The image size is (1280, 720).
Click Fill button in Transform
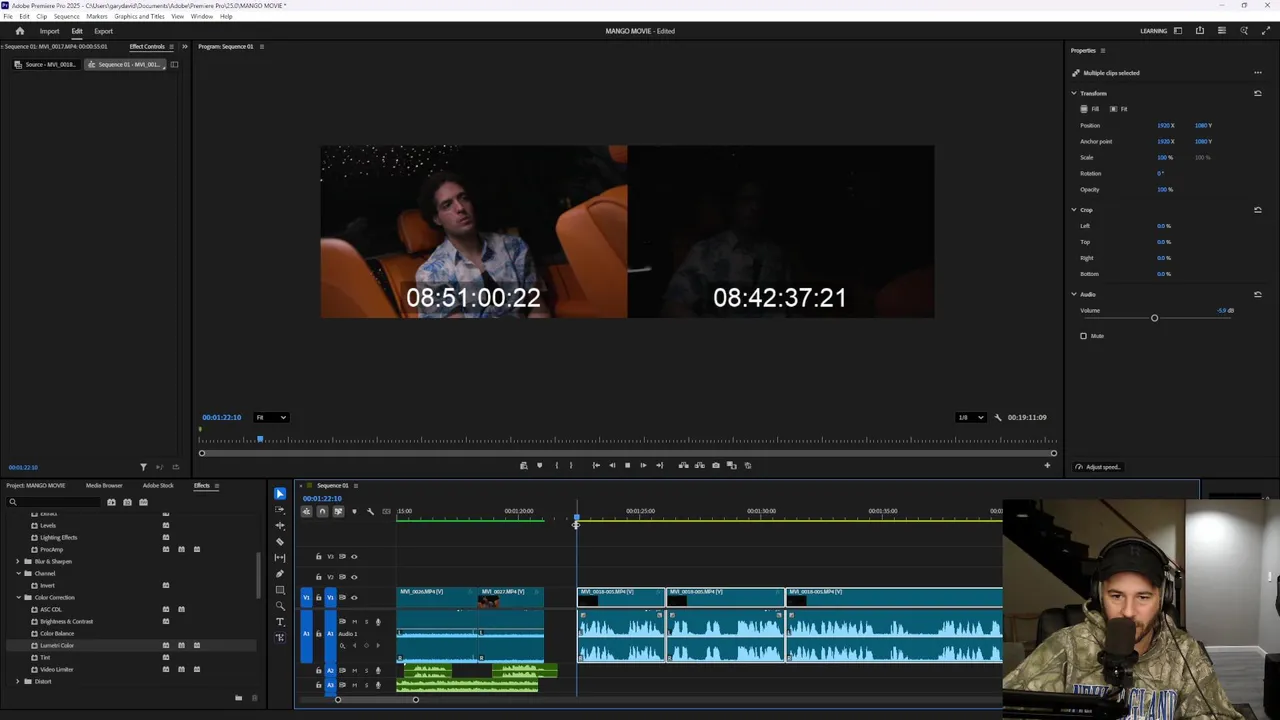coord(1090,109)
